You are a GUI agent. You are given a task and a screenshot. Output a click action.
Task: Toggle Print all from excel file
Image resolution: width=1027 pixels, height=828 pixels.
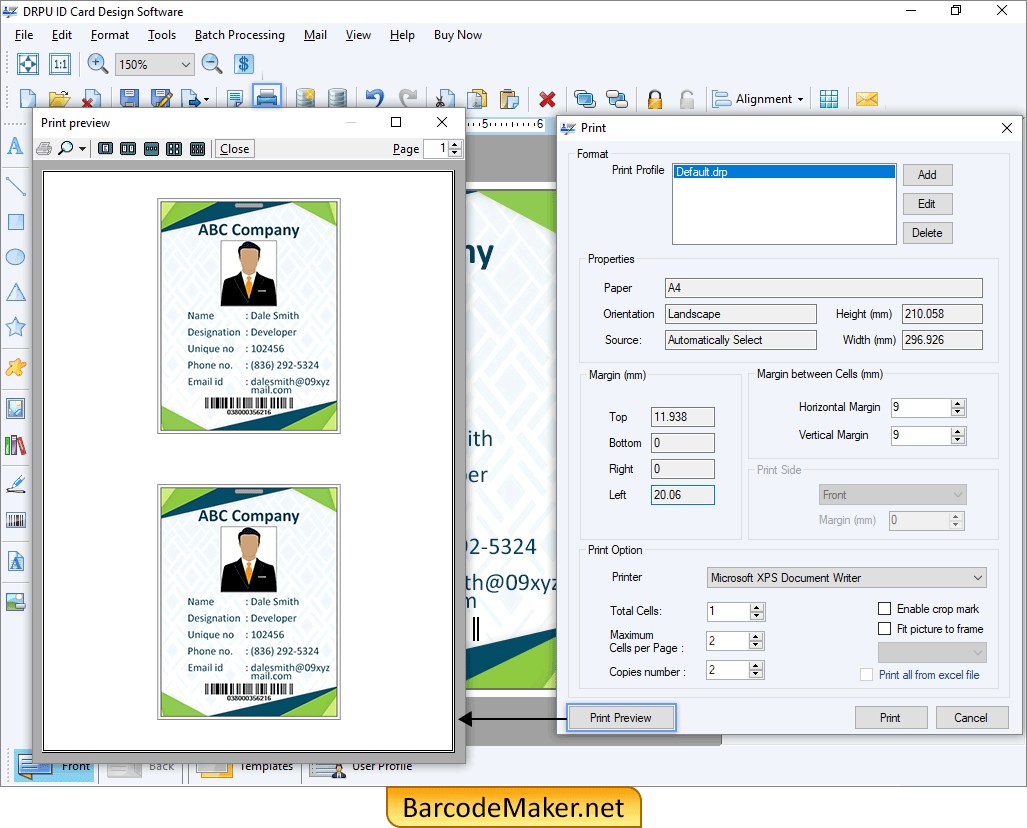pyautogui.click(x=866, y=675)
